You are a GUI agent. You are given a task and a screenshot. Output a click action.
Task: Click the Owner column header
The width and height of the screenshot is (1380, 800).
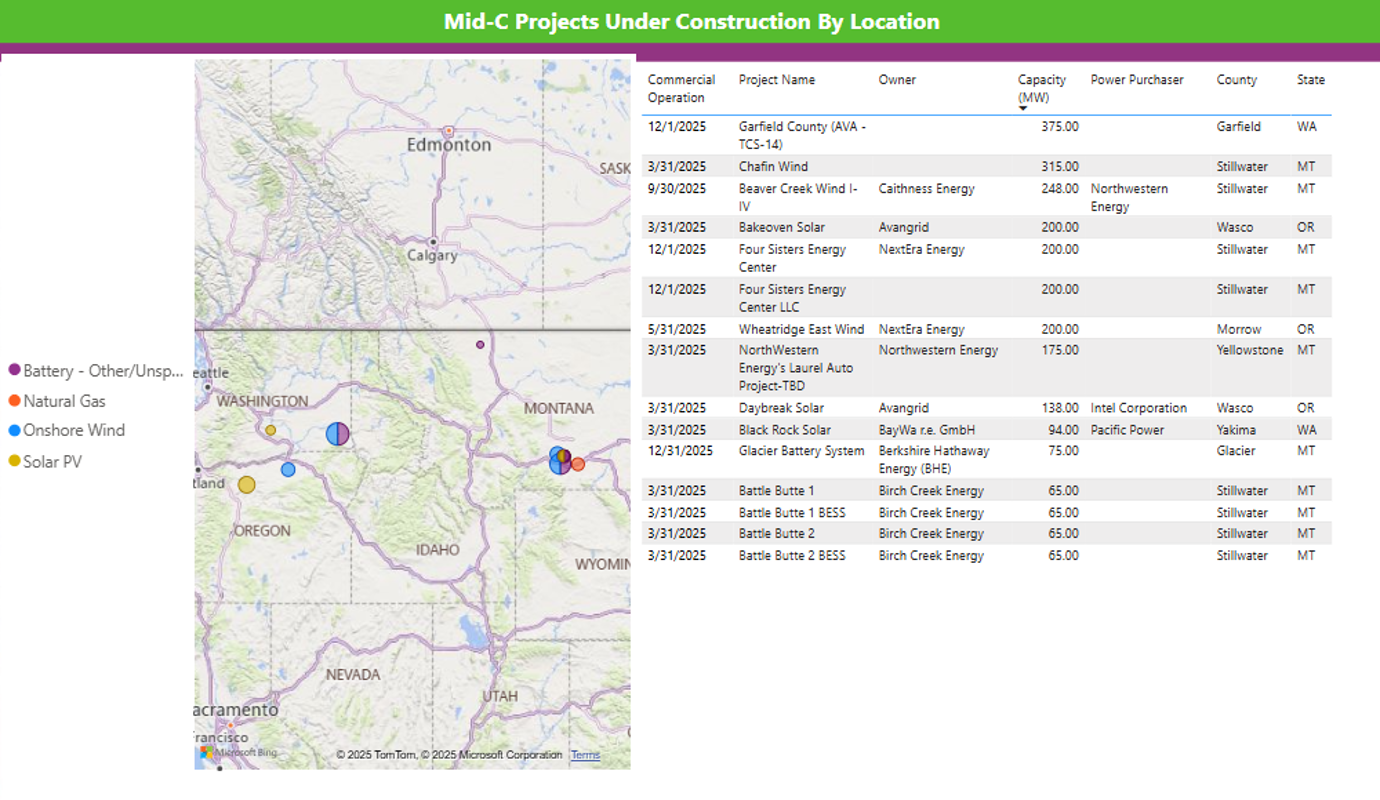pyautogui.click(x=897, y=80)
